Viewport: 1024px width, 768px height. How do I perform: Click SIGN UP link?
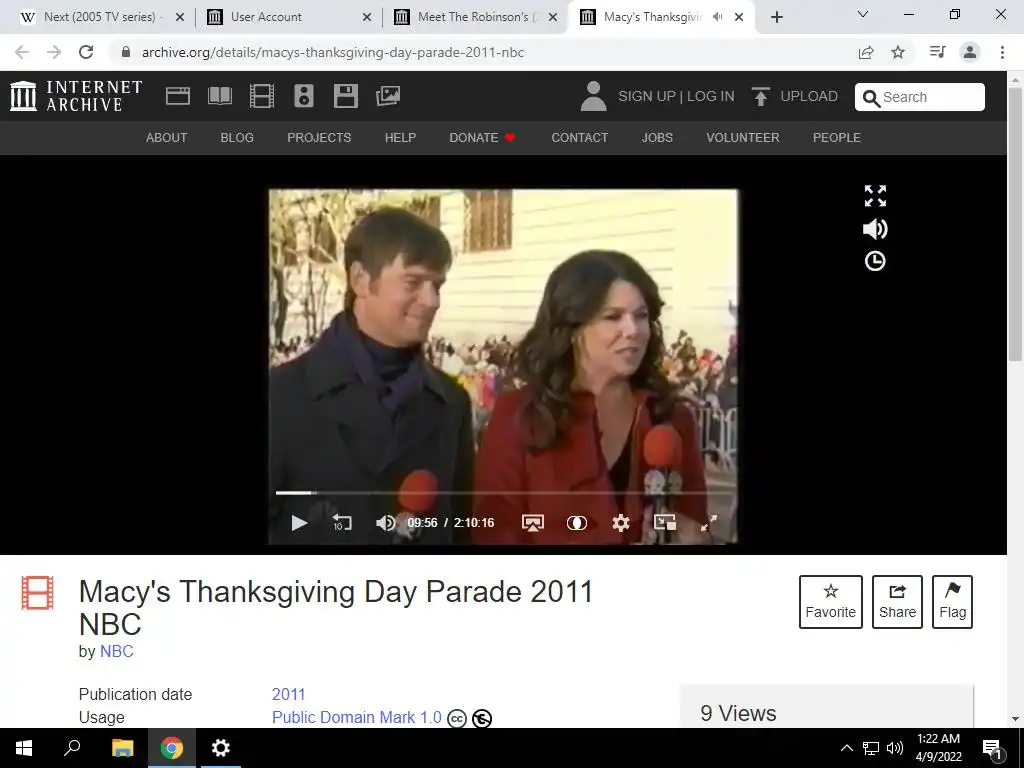[647, 96]
